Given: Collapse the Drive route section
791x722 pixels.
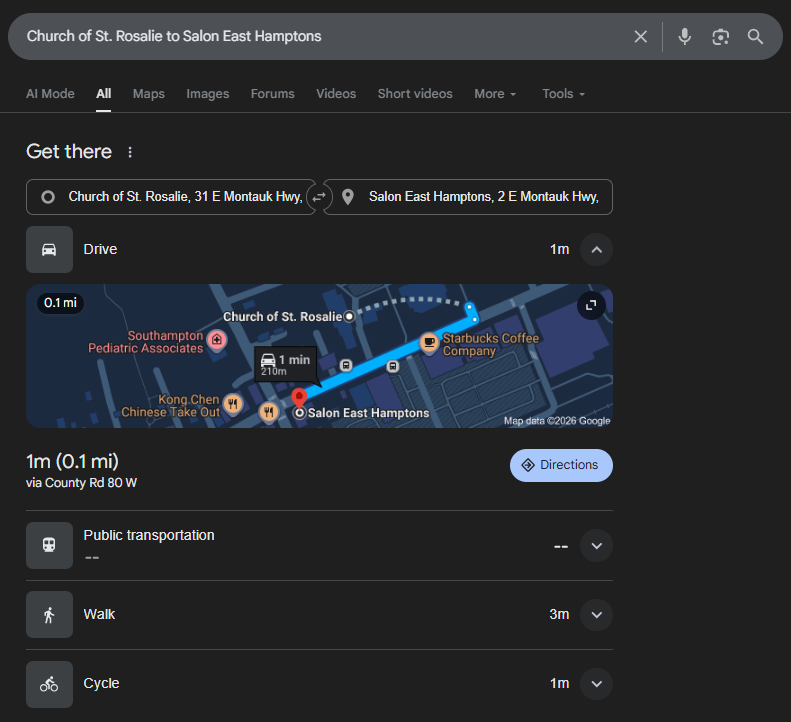Looking at the screenshot, I should tap(596, 249).
